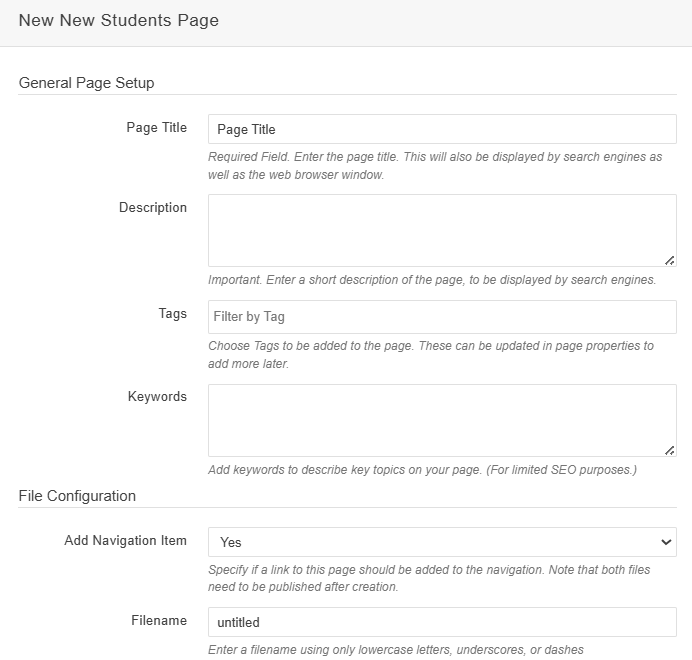The width and height of the screenshot is (692, 660).
Task: Click the Filename field containing untitled
Action: (441, 622)
